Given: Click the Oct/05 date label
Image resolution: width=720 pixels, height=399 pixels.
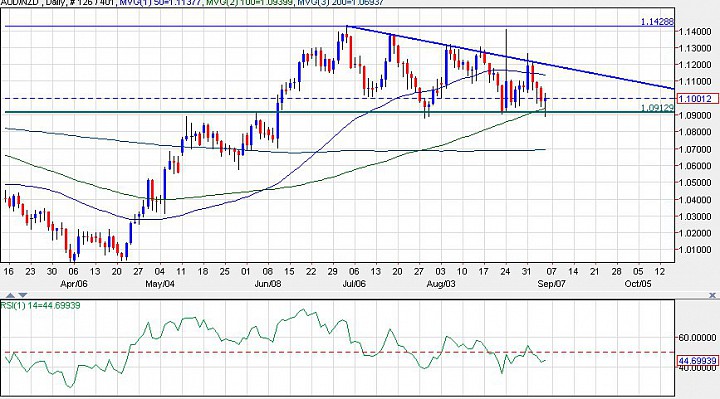Looking at the screenshot, I should 638,284.
